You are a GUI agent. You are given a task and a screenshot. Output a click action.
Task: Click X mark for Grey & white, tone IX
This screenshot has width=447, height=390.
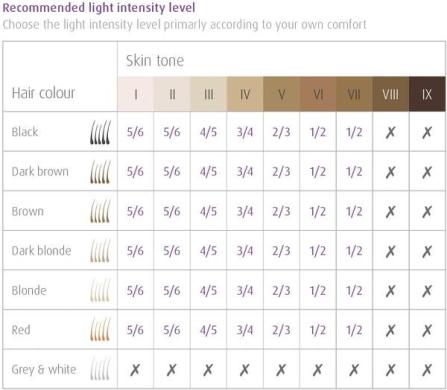point(427,370)
